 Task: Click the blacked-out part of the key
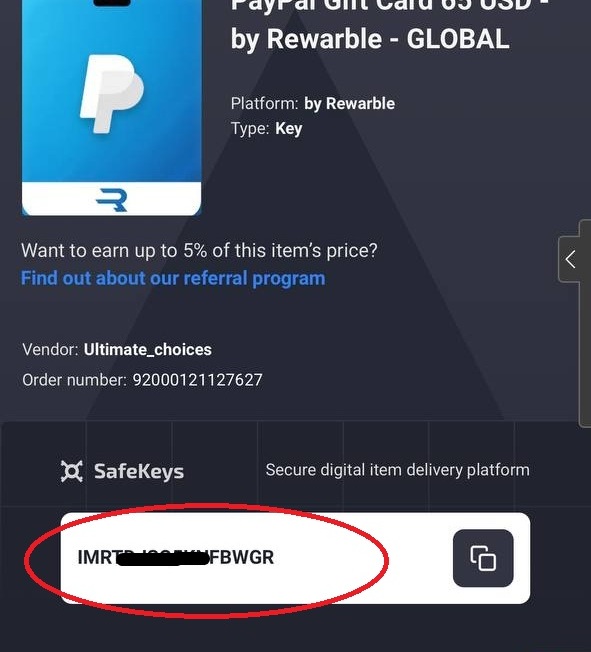point(163,559)
